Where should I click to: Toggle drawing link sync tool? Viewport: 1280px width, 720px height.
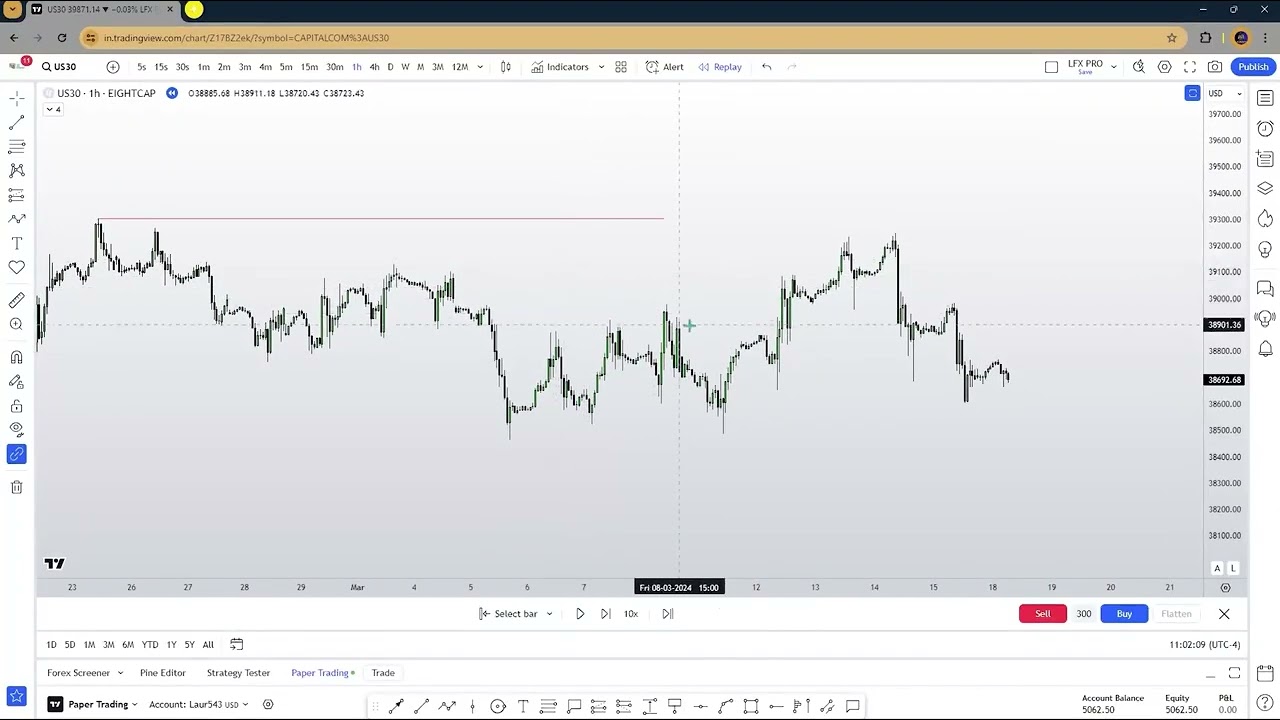(16, 455)
